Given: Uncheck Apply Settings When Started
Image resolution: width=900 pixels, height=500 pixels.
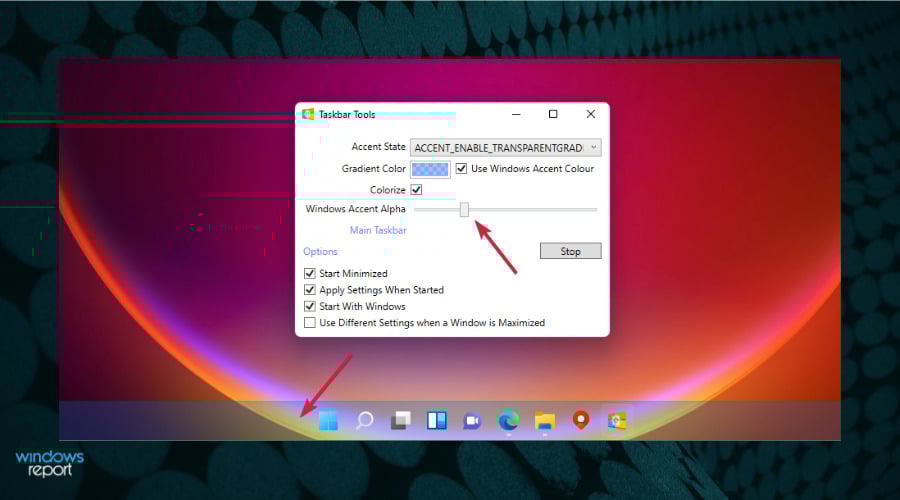Looking at the screenshot, I should point(310,290).
